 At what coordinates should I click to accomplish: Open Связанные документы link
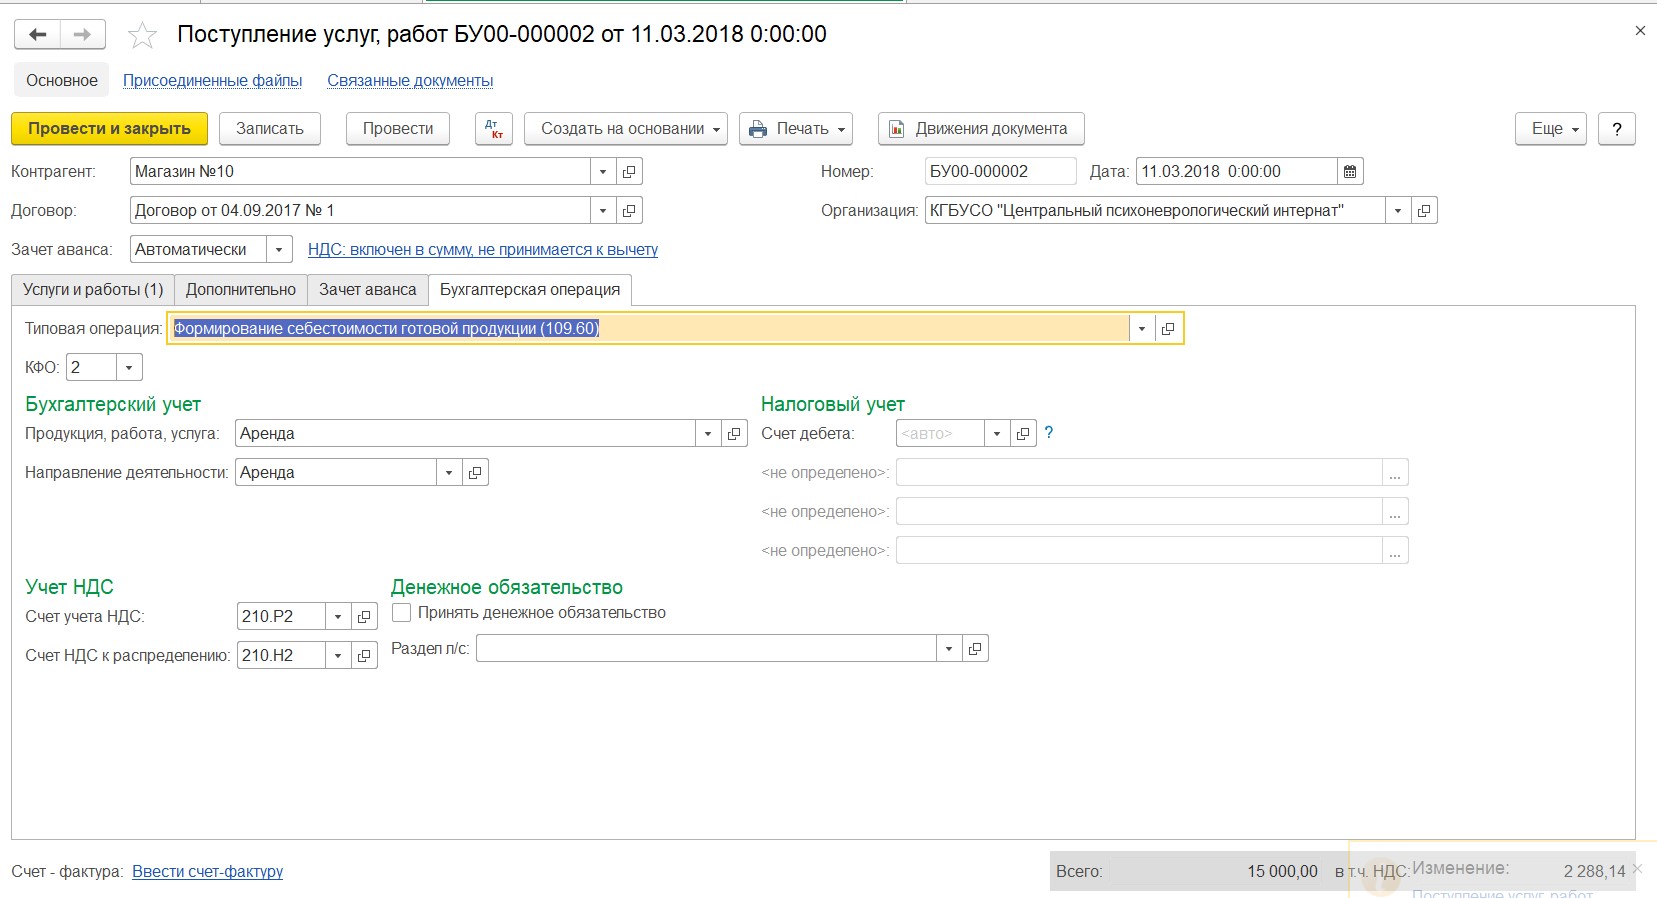point(410,81)
